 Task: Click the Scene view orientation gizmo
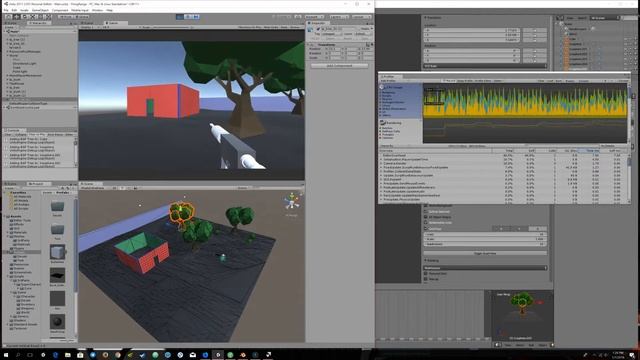click(x=292, y=202)
